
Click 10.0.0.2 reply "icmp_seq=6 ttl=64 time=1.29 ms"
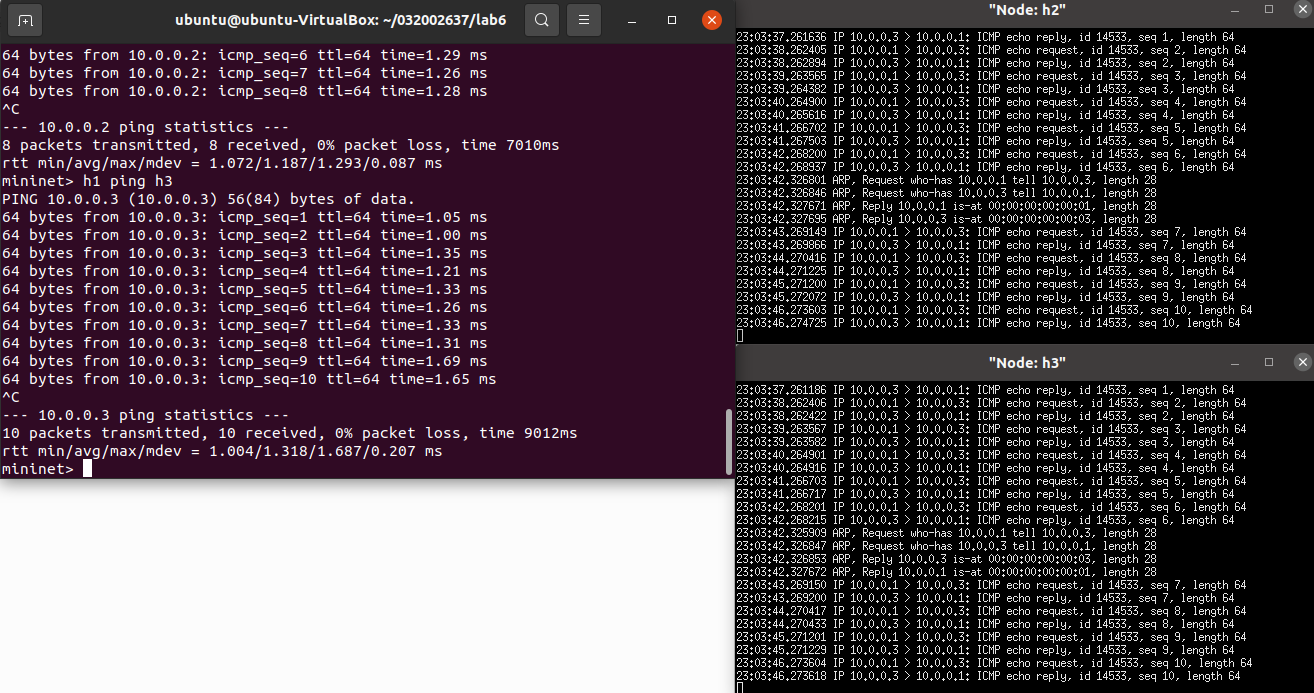click(x=244, y=55)
